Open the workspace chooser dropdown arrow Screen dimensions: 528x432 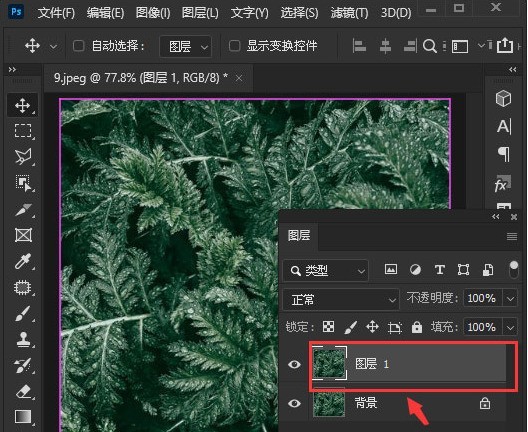(x=481, y=45)
